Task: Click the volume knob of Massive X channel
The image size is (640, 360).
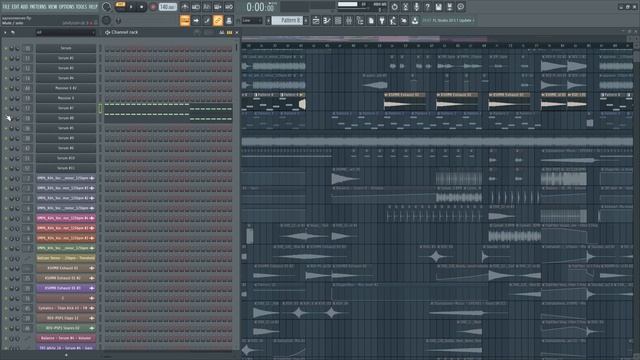Action: click(17, 98)
